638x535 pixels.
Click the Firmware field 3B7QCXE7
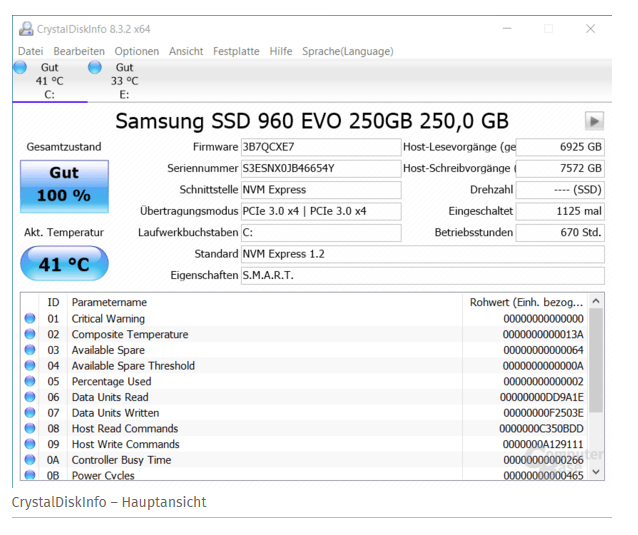click(321, 147)
